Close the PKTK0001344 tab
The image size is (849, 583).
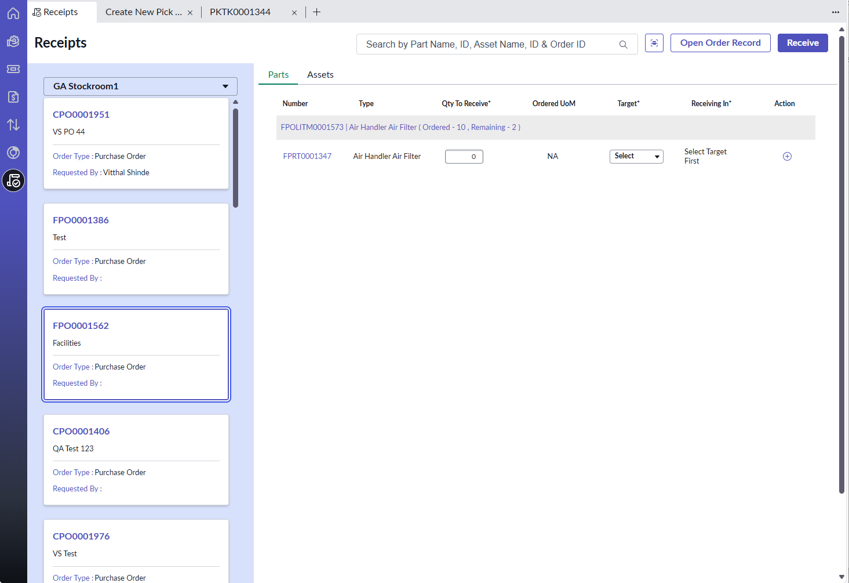click(x=294, y=13)
